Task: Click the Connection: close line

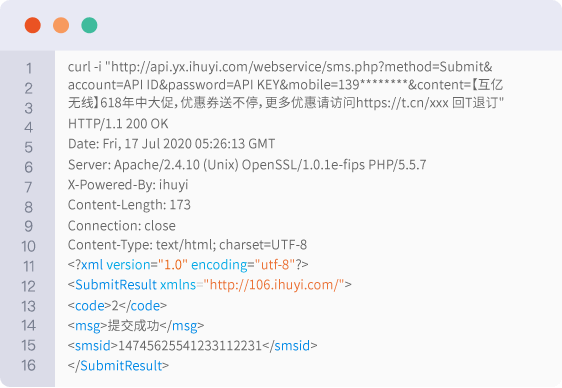Action: pyautogui.click(x=122, y=226)
